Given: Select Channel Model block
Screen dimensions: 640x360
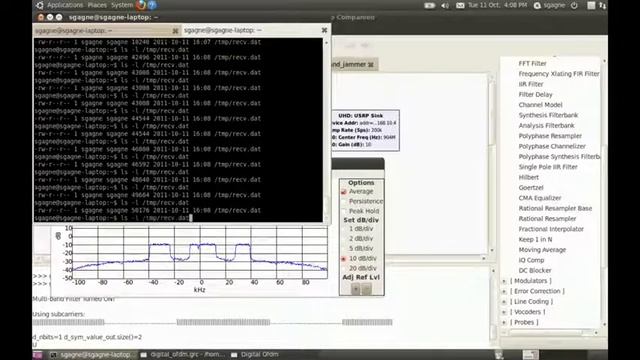Looking at the screenshot, I should pos(540,105).
